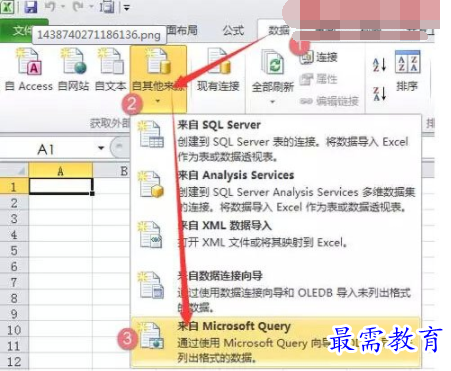The image size is (451, 371).
Task: Open 连接 connections button
Action: click(x=319, y=57)
